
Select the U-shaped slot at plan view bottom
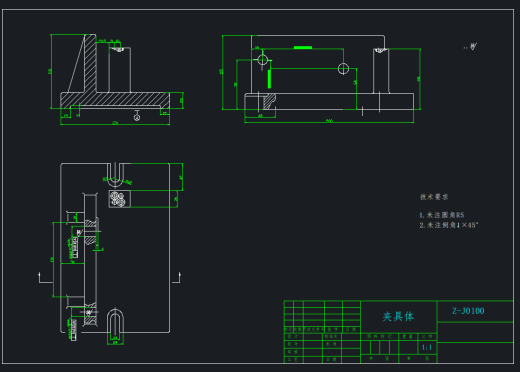coord(115,321)
